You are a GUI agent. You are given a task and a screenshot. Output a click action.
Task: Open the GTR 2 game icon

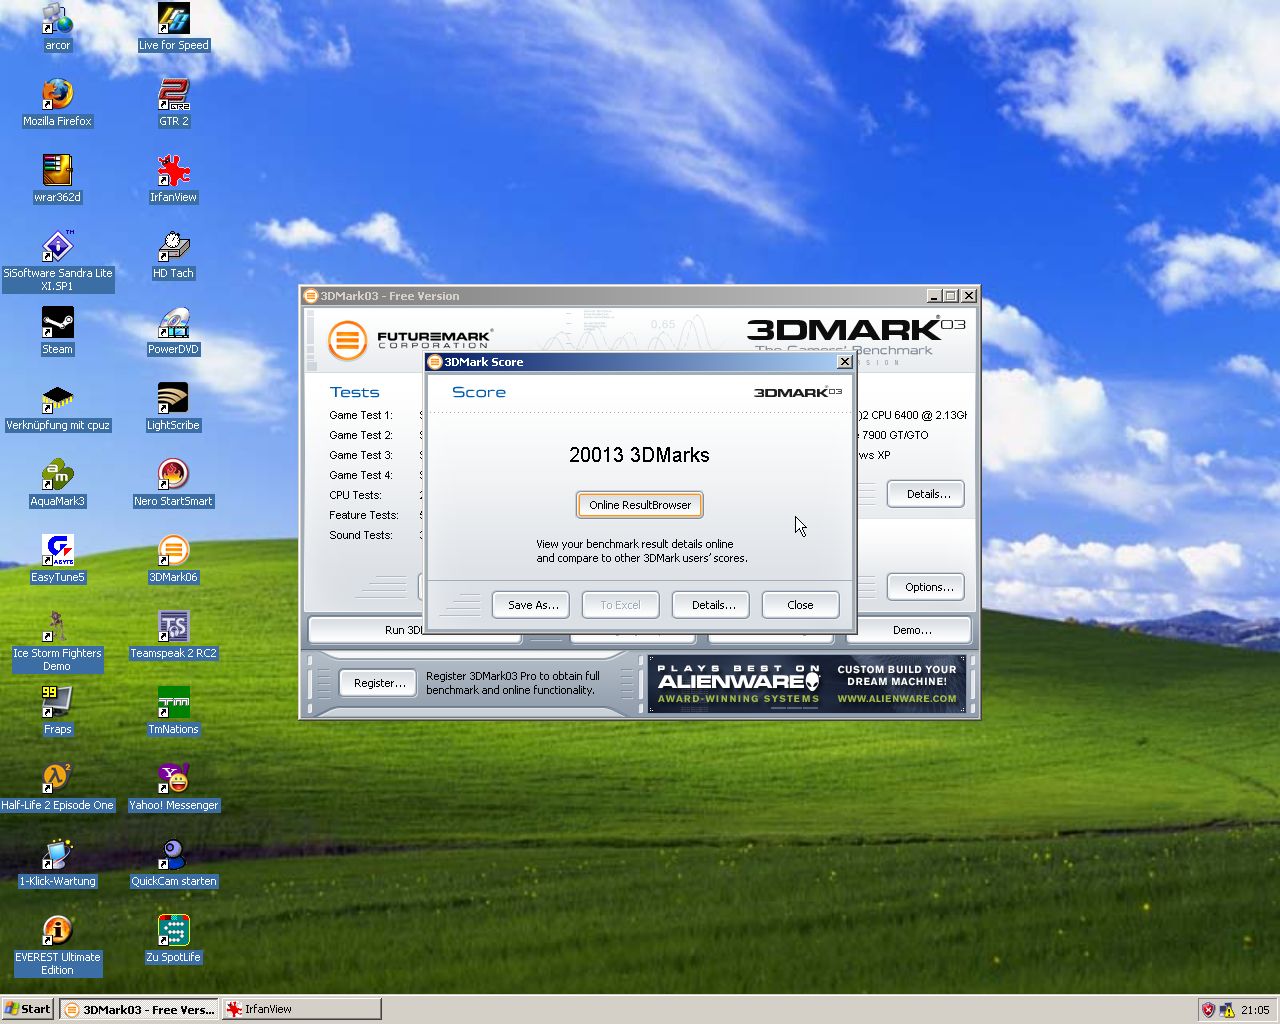pos(173,103)
